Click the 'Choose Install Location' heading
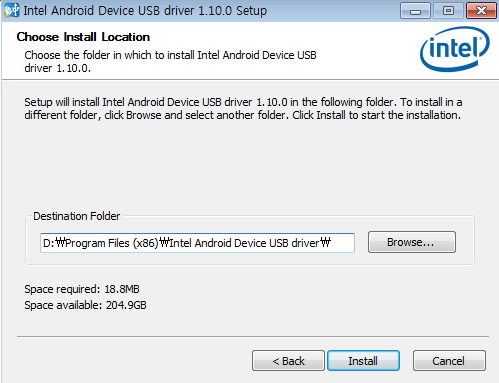499x383 pixels. click(x=83, y=37)
